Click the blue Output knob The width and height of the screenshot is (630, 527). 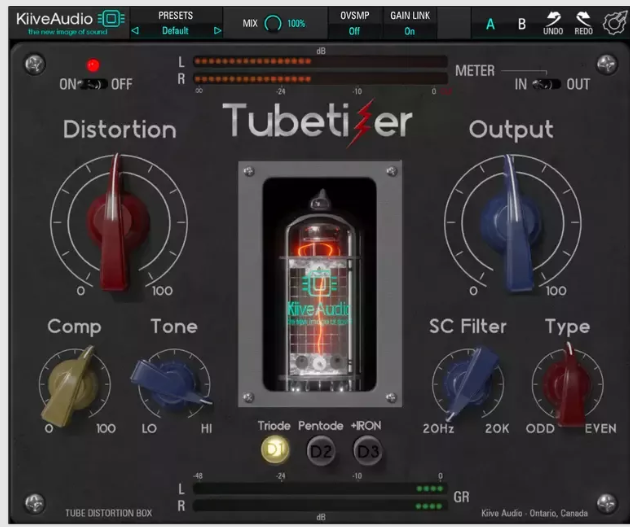click(x=512, y=222)
